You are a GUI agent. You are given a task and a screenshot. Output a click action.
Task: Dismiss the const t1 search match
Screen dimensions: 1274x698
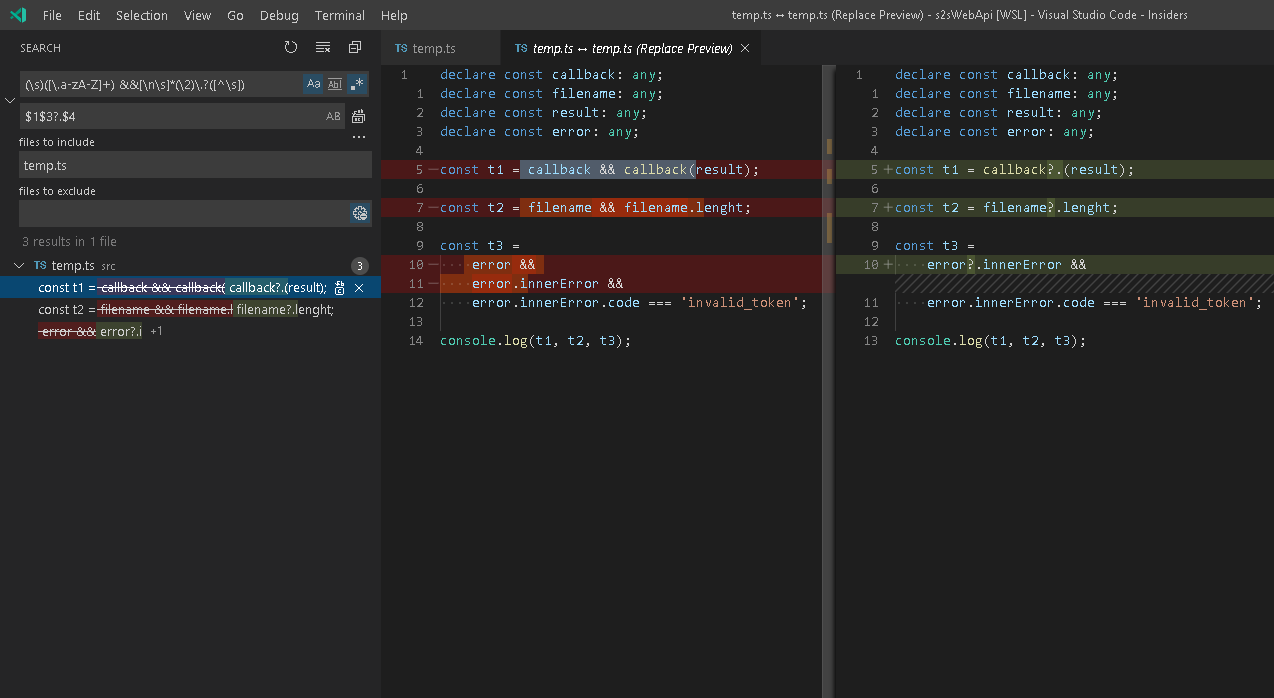coord(358,287)
